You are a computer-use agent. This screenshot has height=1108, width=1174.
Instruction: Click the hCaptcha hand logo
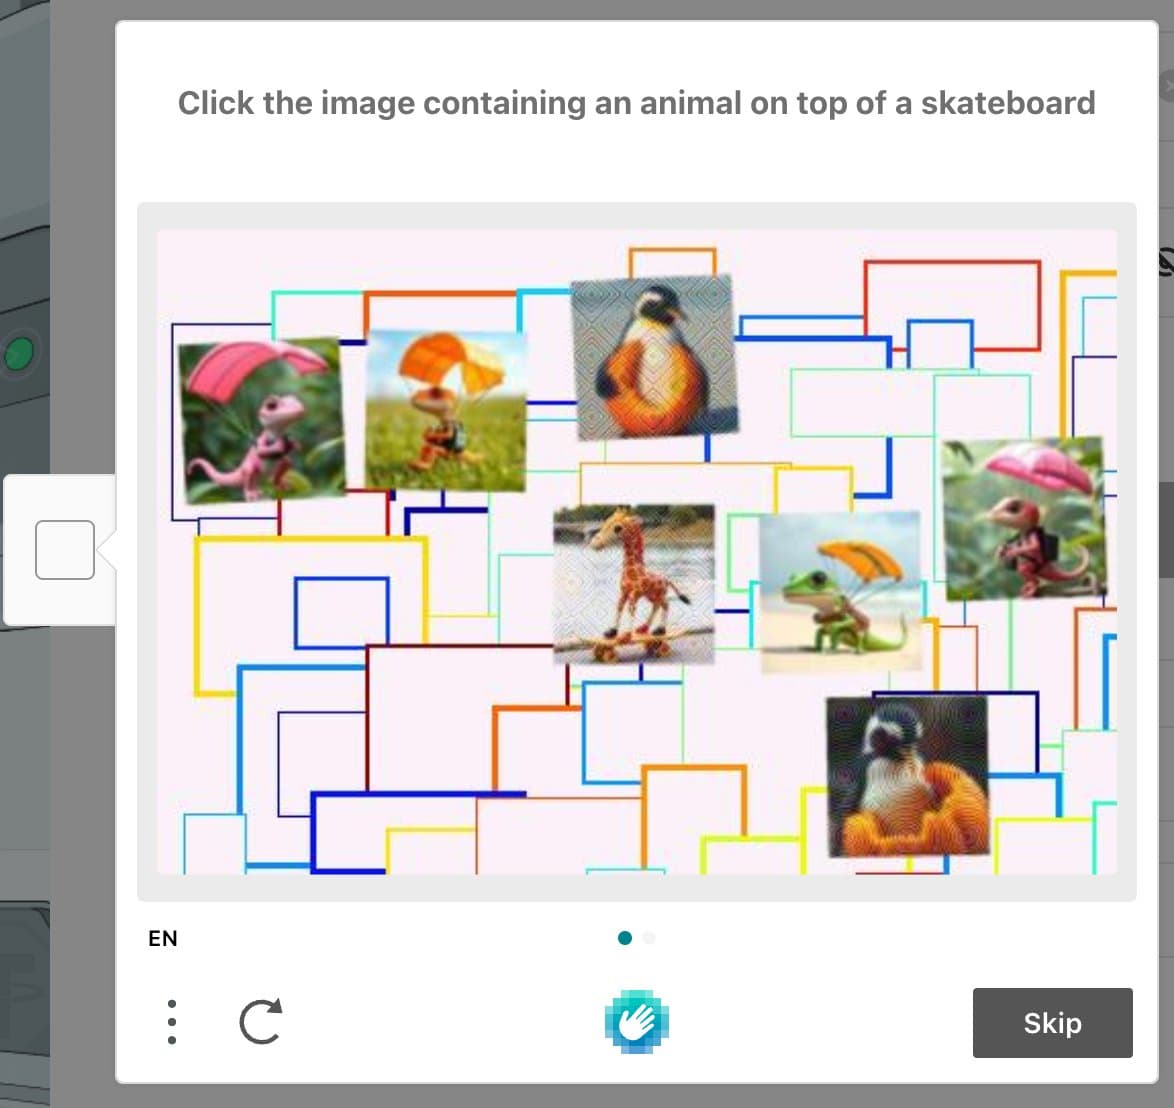click(x=637, y=1021)
